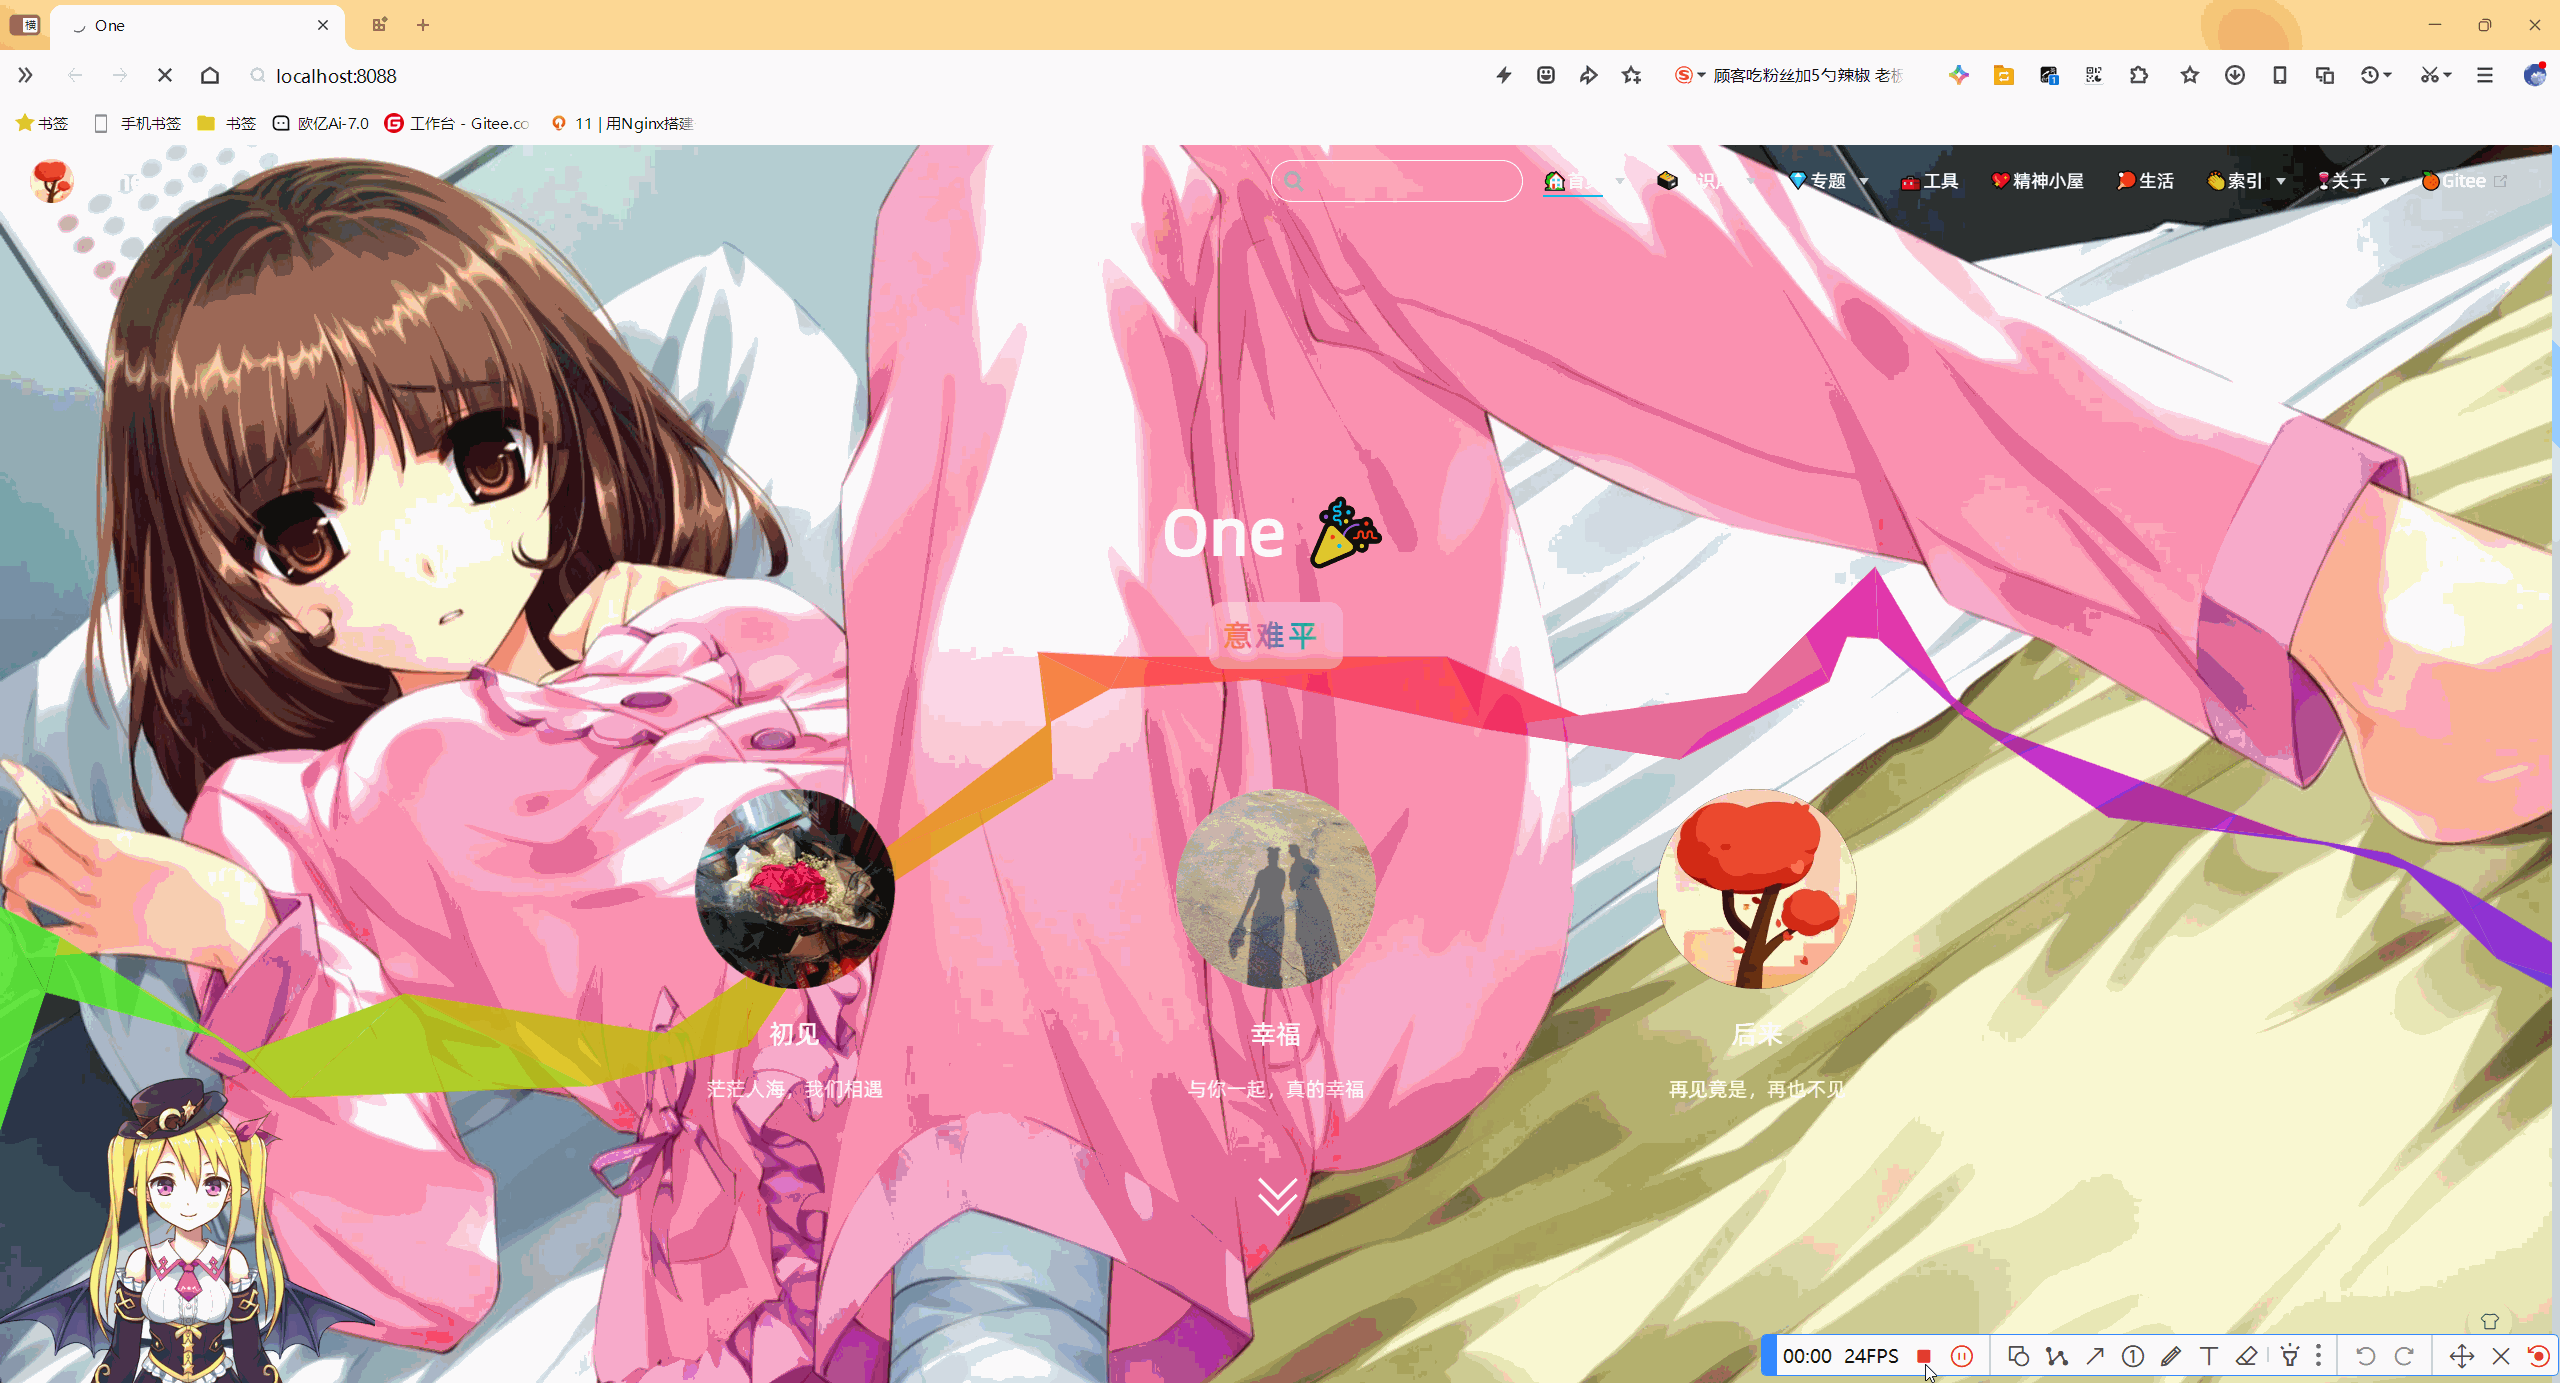Click the site search input box
This screenshot has height=1383, width=2560.
point(1397,181)
